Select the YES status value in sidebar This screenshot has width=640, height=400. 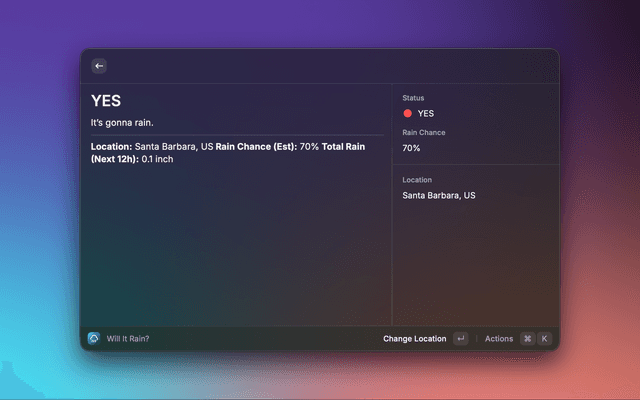[426, 114]
